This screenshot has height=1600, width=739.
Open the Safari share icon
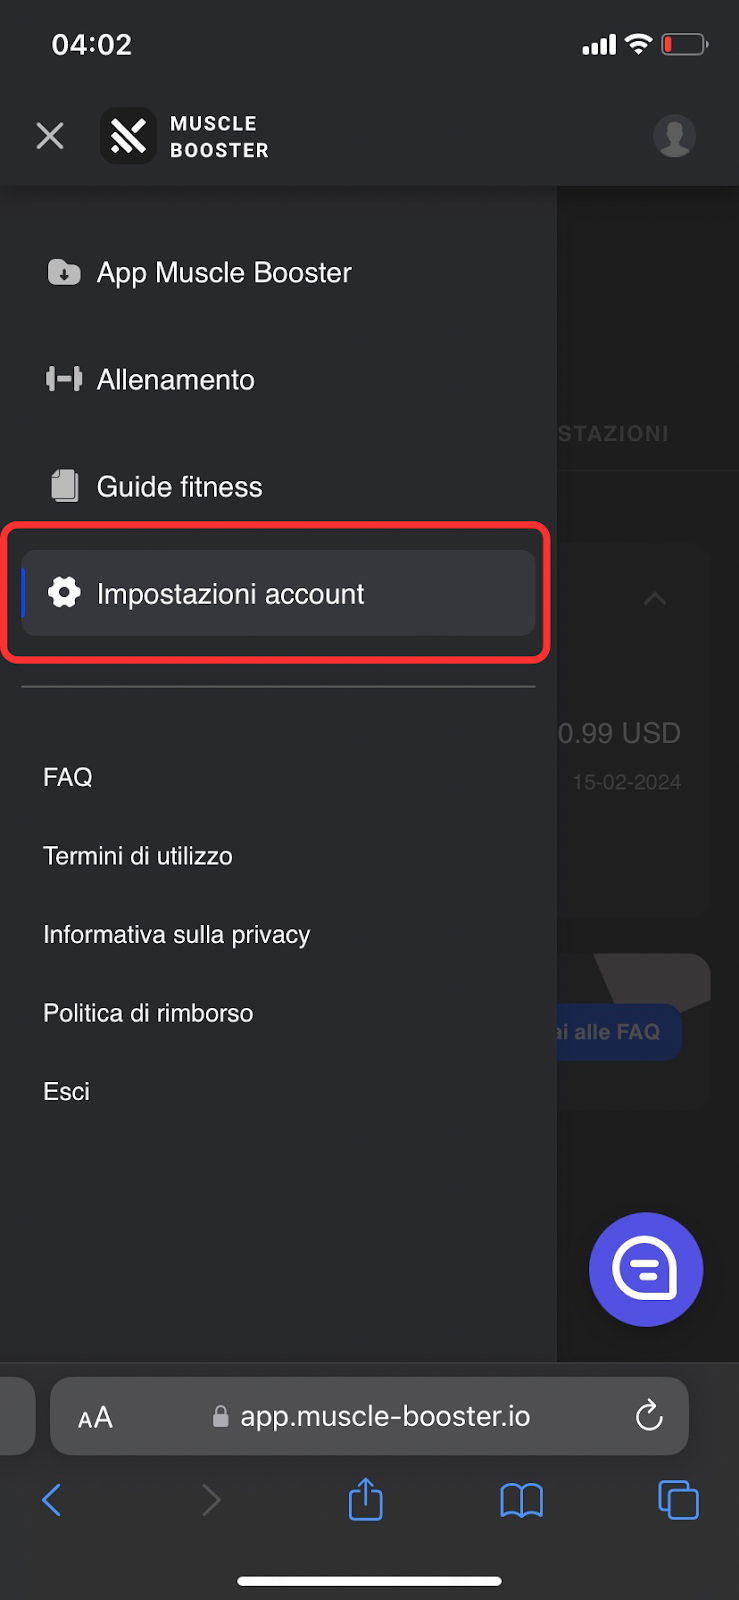click(366, 1499)
